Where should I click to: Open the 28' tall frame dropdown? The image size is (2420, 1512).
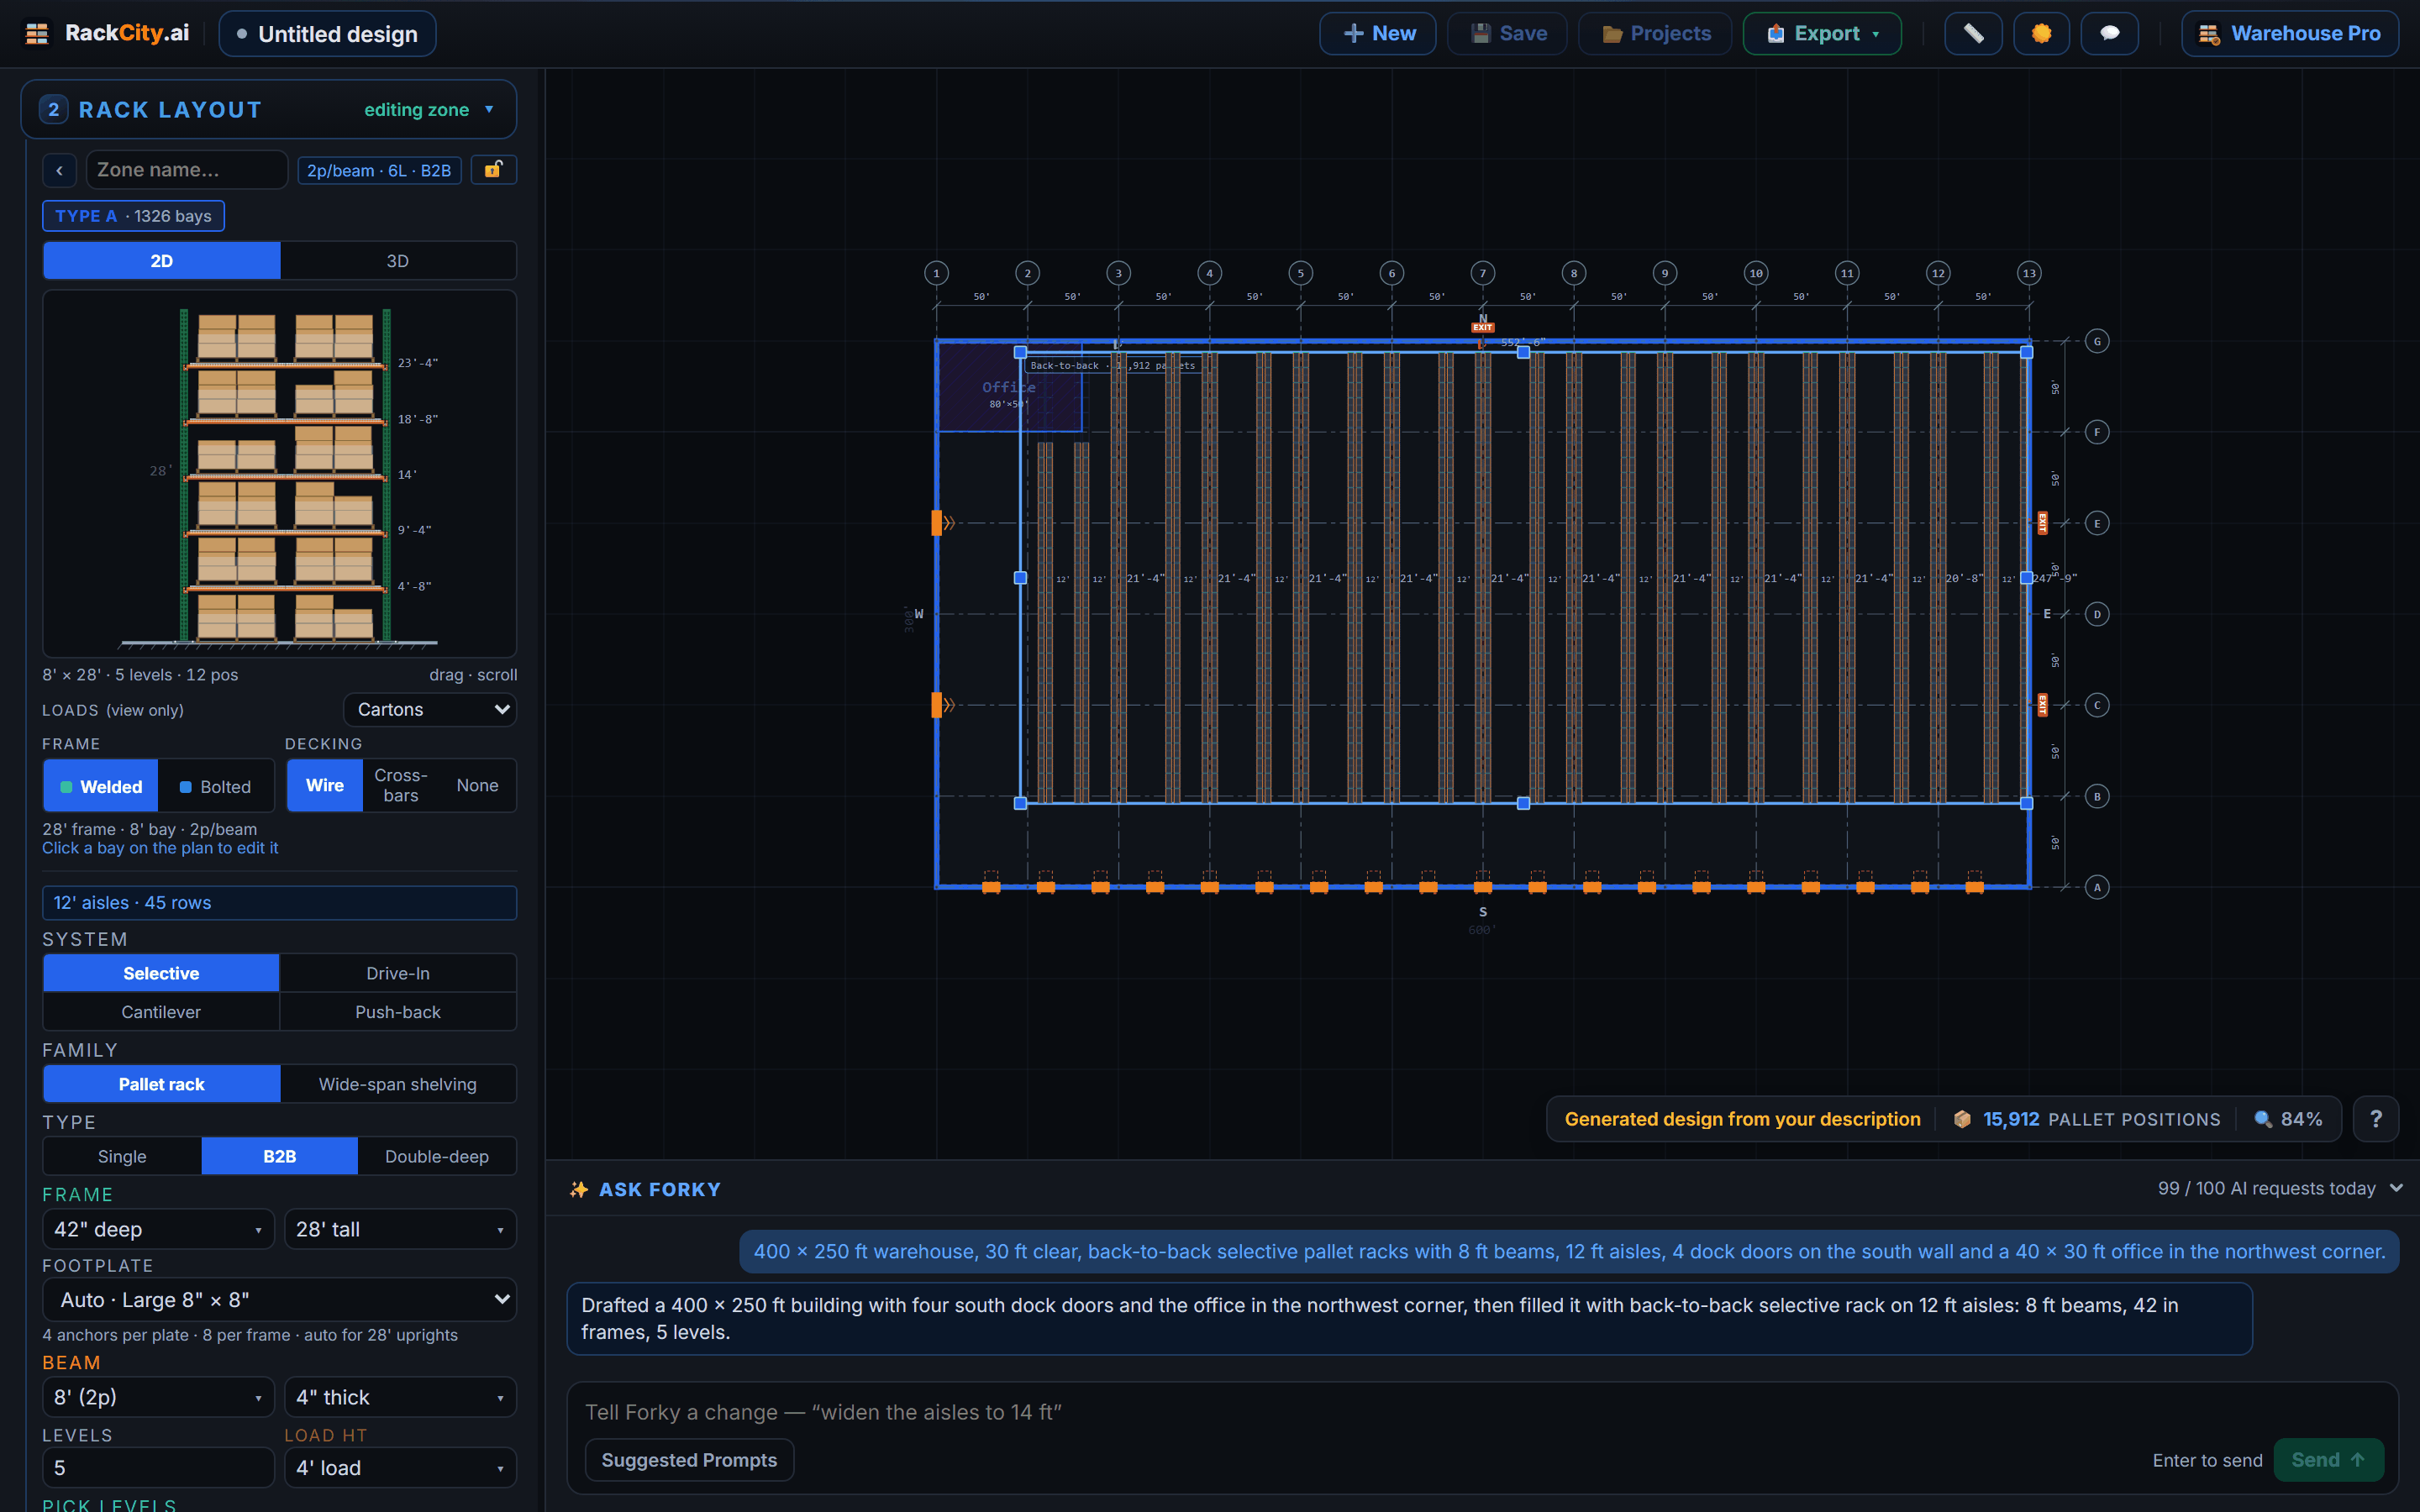(x=400, y=1229)
